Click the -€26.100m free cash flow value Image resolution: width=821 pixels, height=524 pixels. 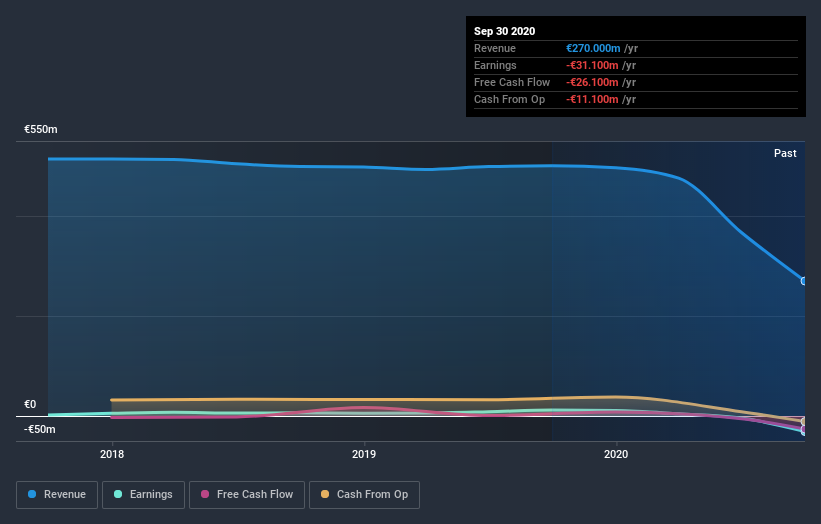point(592,82)
